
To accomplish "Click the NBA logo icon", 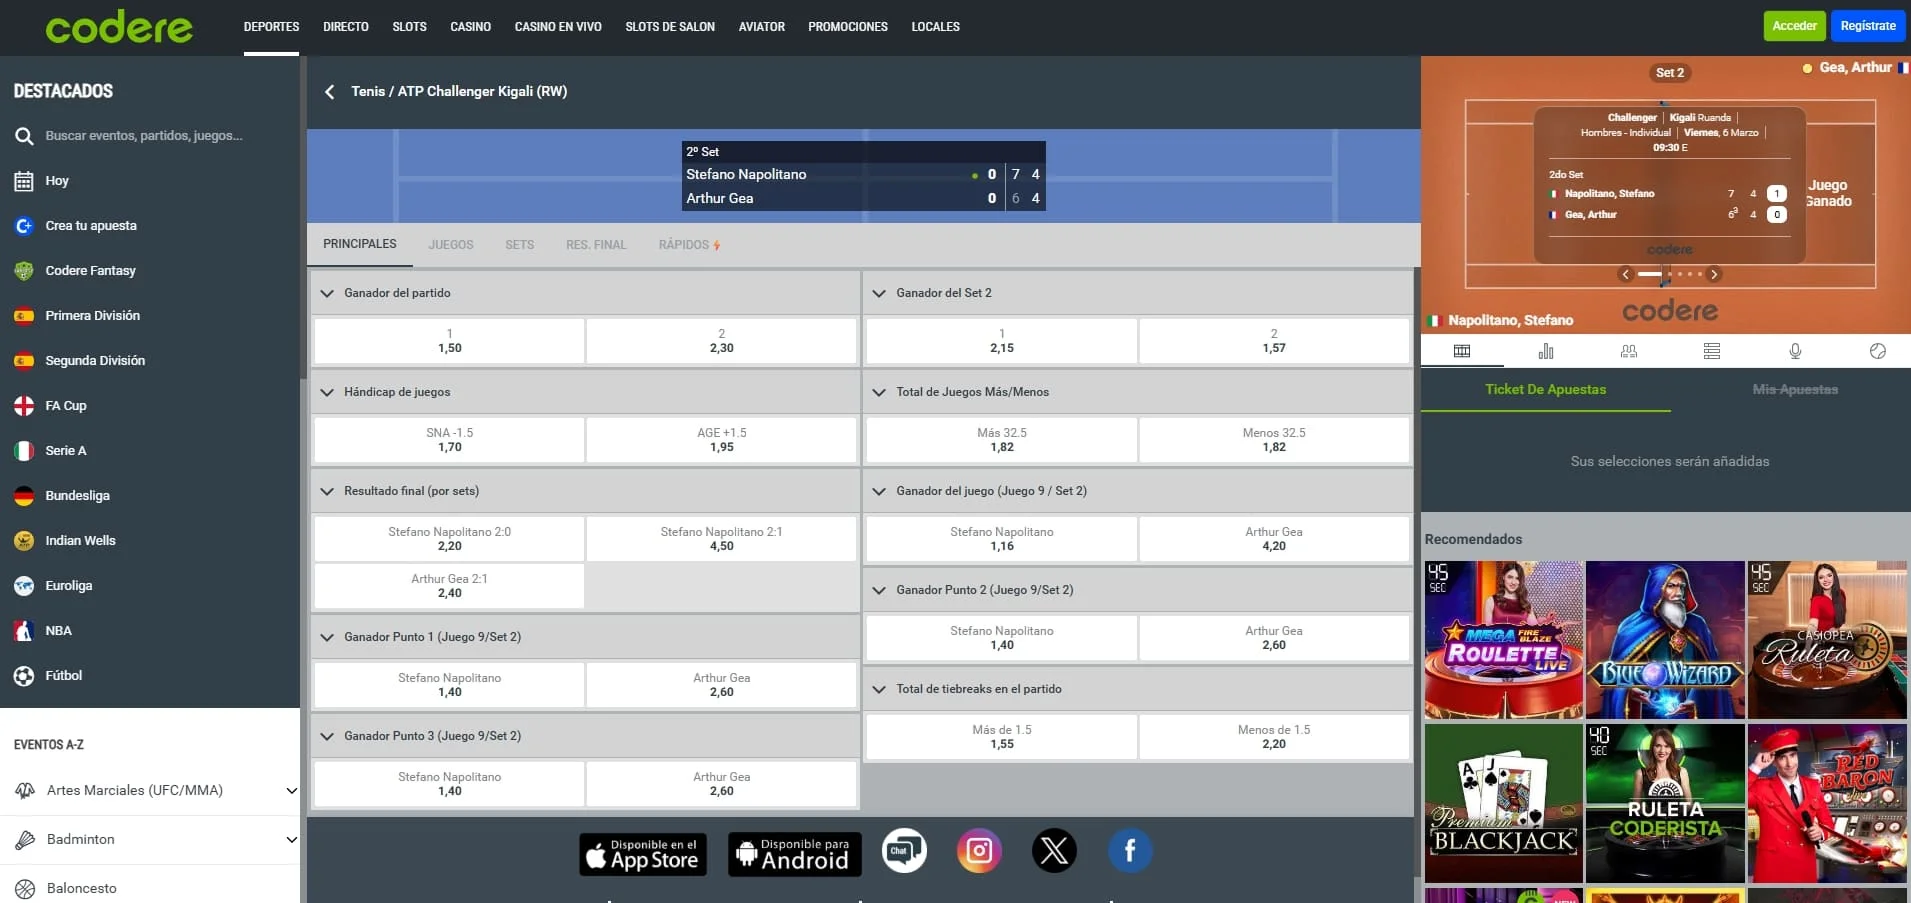I will 24,631.
